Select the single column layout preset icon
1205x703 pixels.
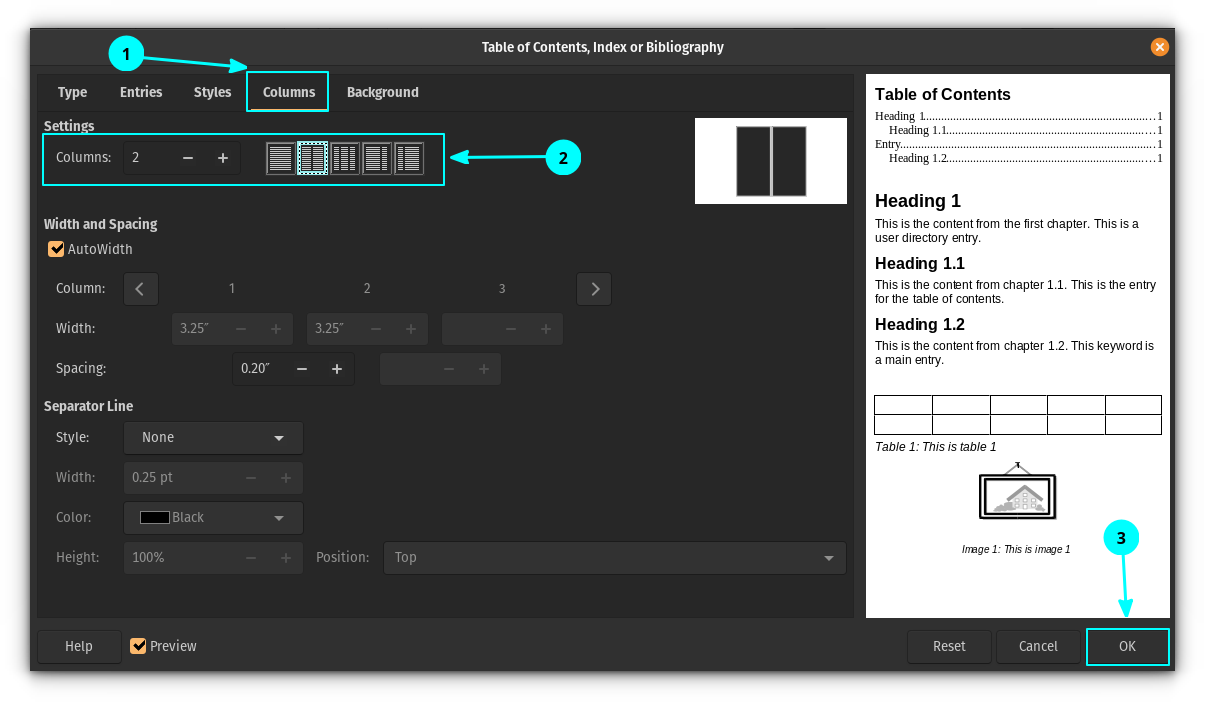pos(281,158)
